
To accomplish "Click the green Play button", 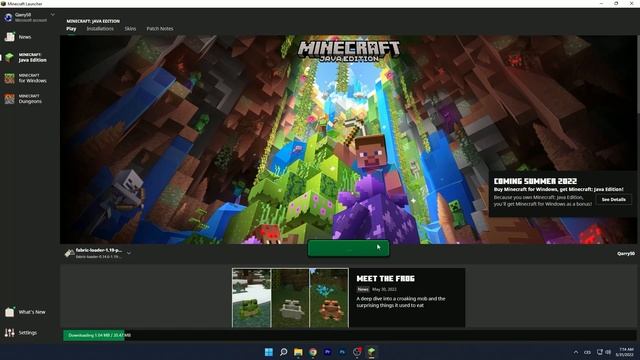I will [x=348, y=248].
